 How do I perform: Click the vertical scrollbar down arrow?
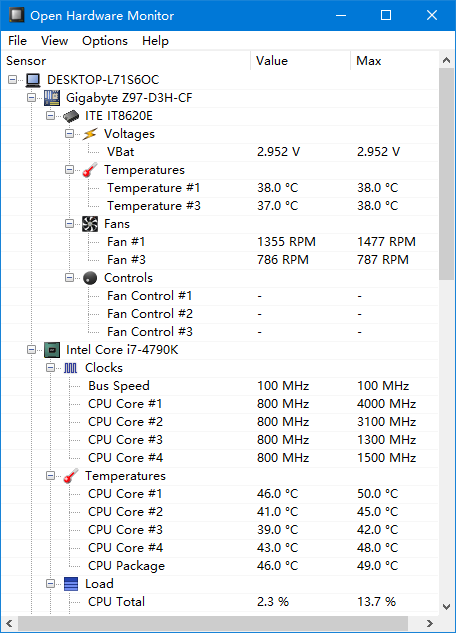(x=446, y=607)
